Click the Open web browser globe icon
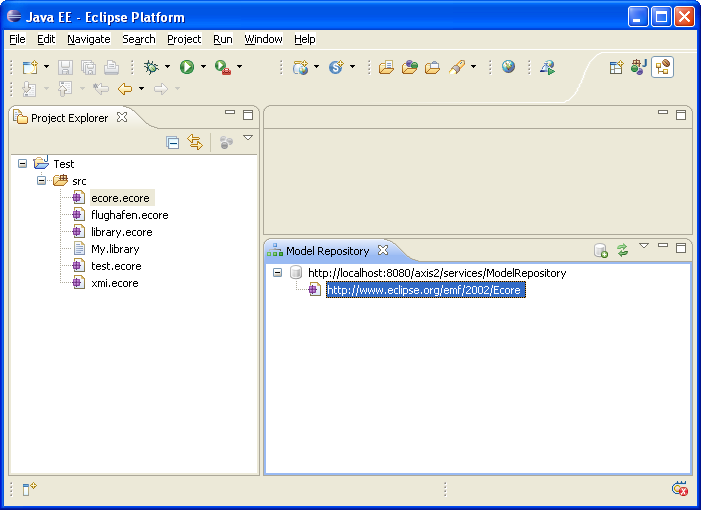The width and height of the screenshot is (701, 510). (509, 67)
